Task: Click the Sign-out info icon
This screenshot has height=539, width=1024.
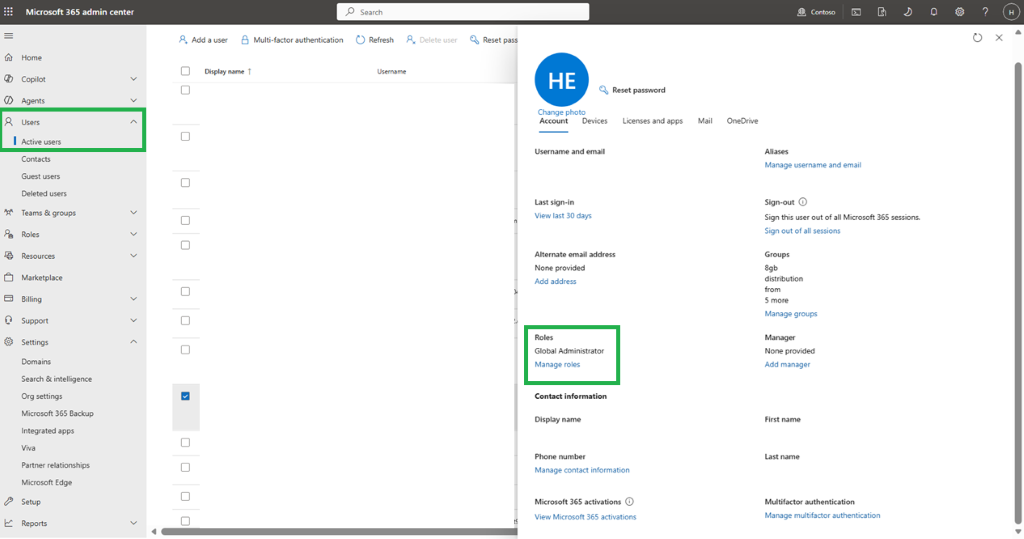Action: tap(803, 202)
